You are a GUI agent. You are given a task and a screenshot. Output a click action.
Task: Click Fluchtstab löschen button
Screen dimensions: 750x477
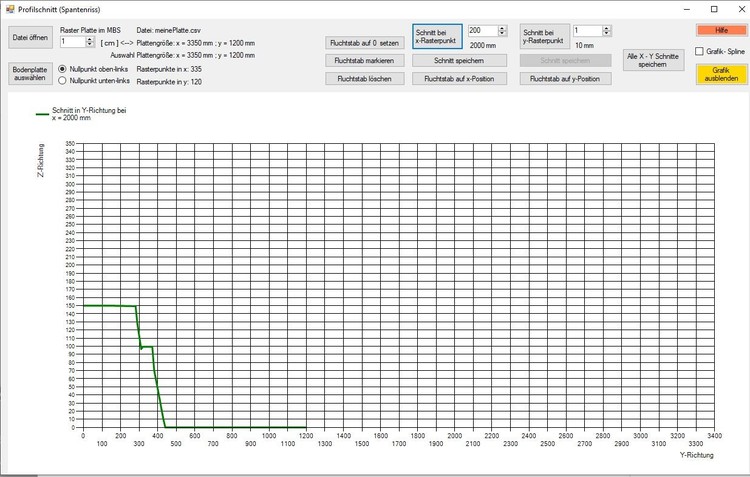coord(363,78)
